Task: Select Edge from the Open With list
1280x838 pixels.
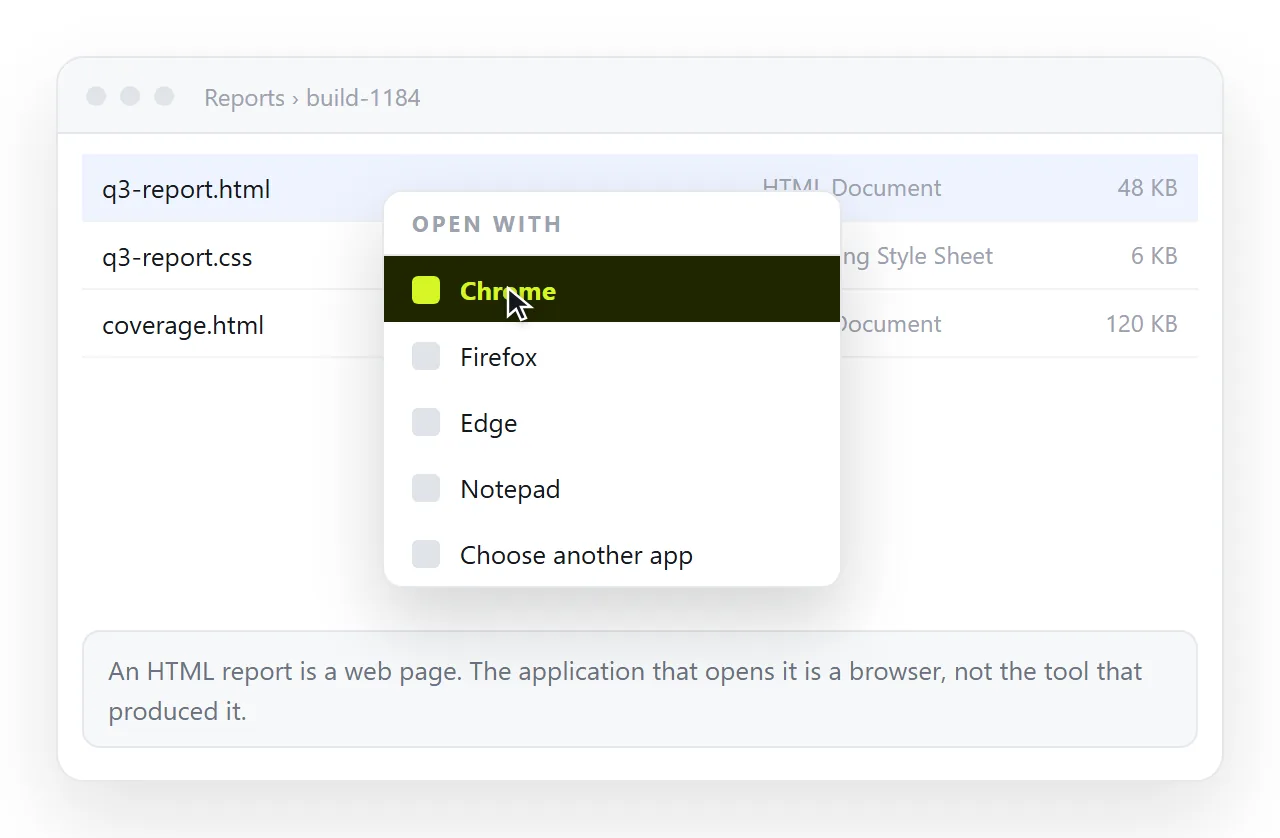Action: pos(611,422)
